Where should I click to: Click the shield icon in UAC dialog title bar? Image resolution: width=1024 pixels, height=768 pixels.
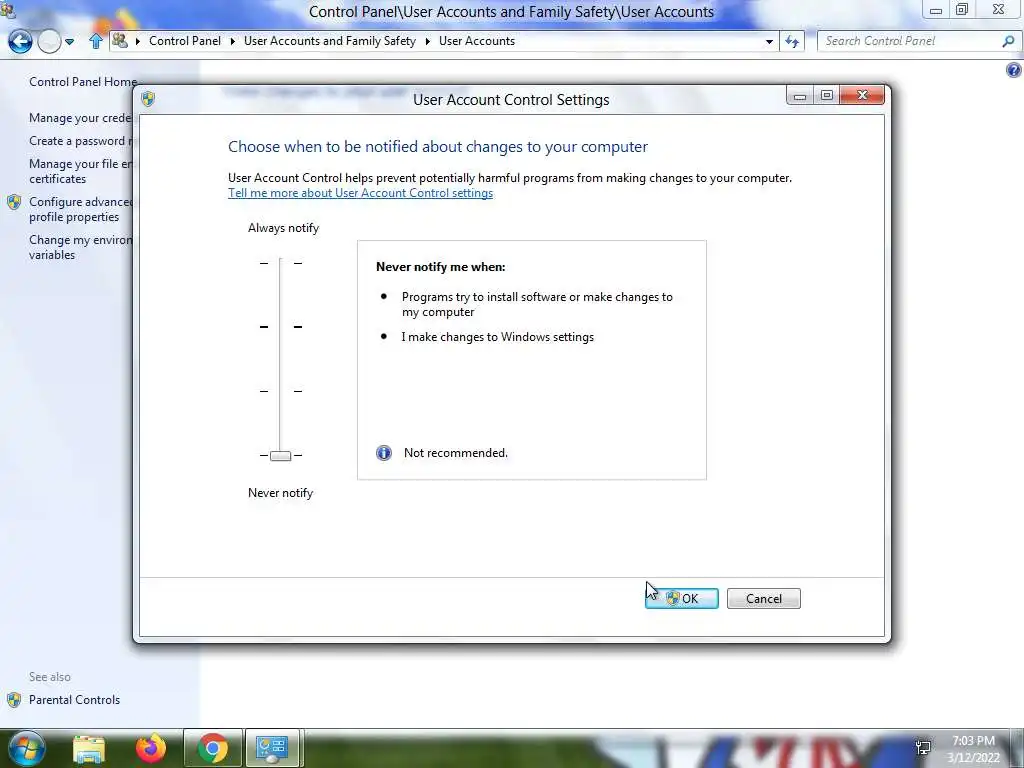click(148, 99)
